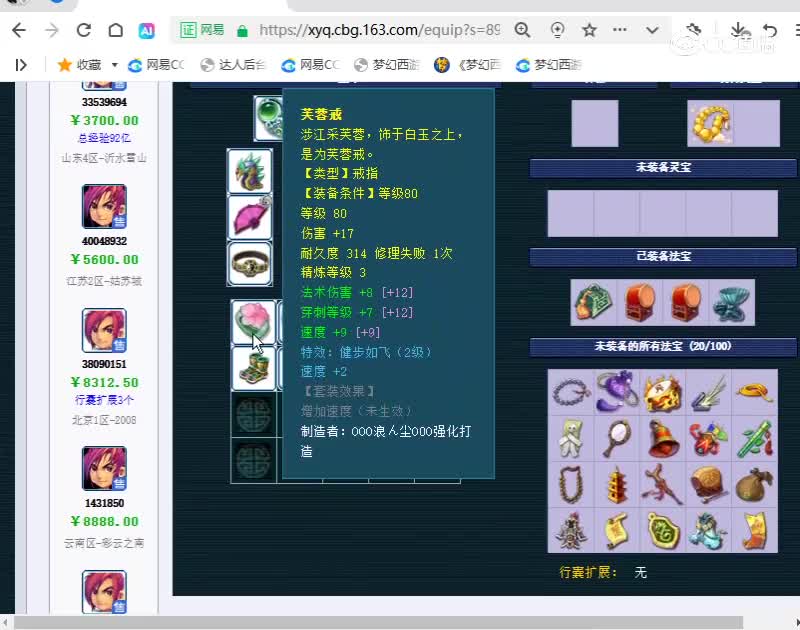The image size is (800, 630).
Task: Click the green bamboo flute treasure icon
Action: (x=754, y=438)
